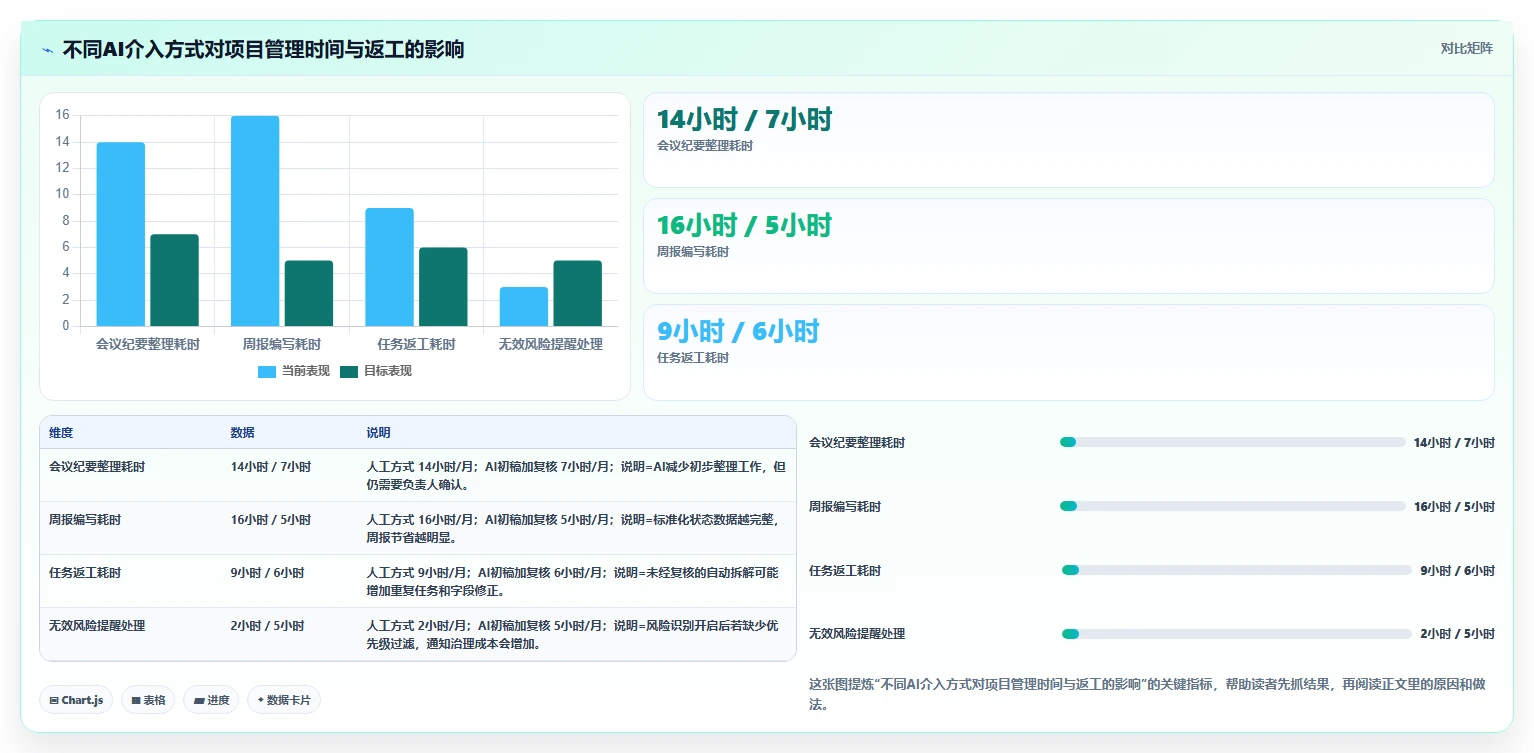Click table cell 任务返工耗时 in 维度 column
This screenshot has width=1534, height=753.
[85, 573]
